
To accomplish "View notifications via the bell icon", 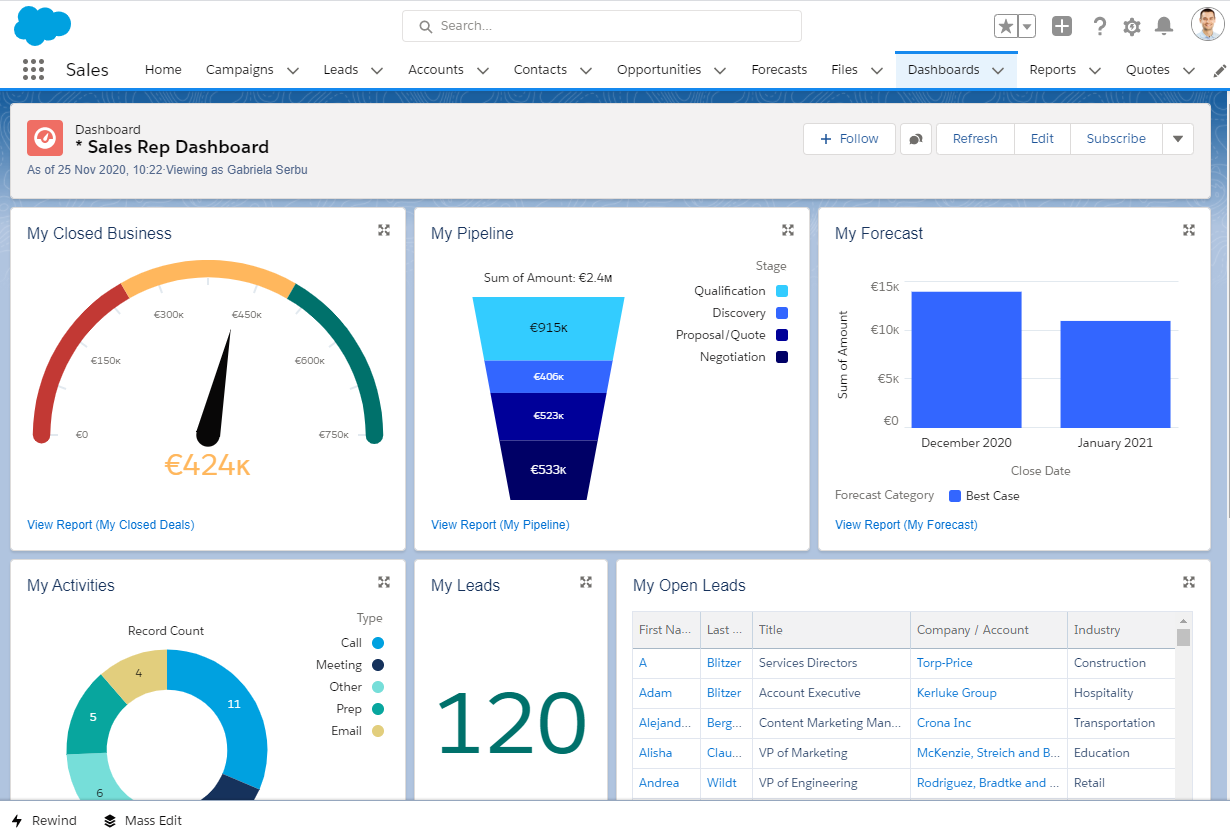I will pos(1163,26).
